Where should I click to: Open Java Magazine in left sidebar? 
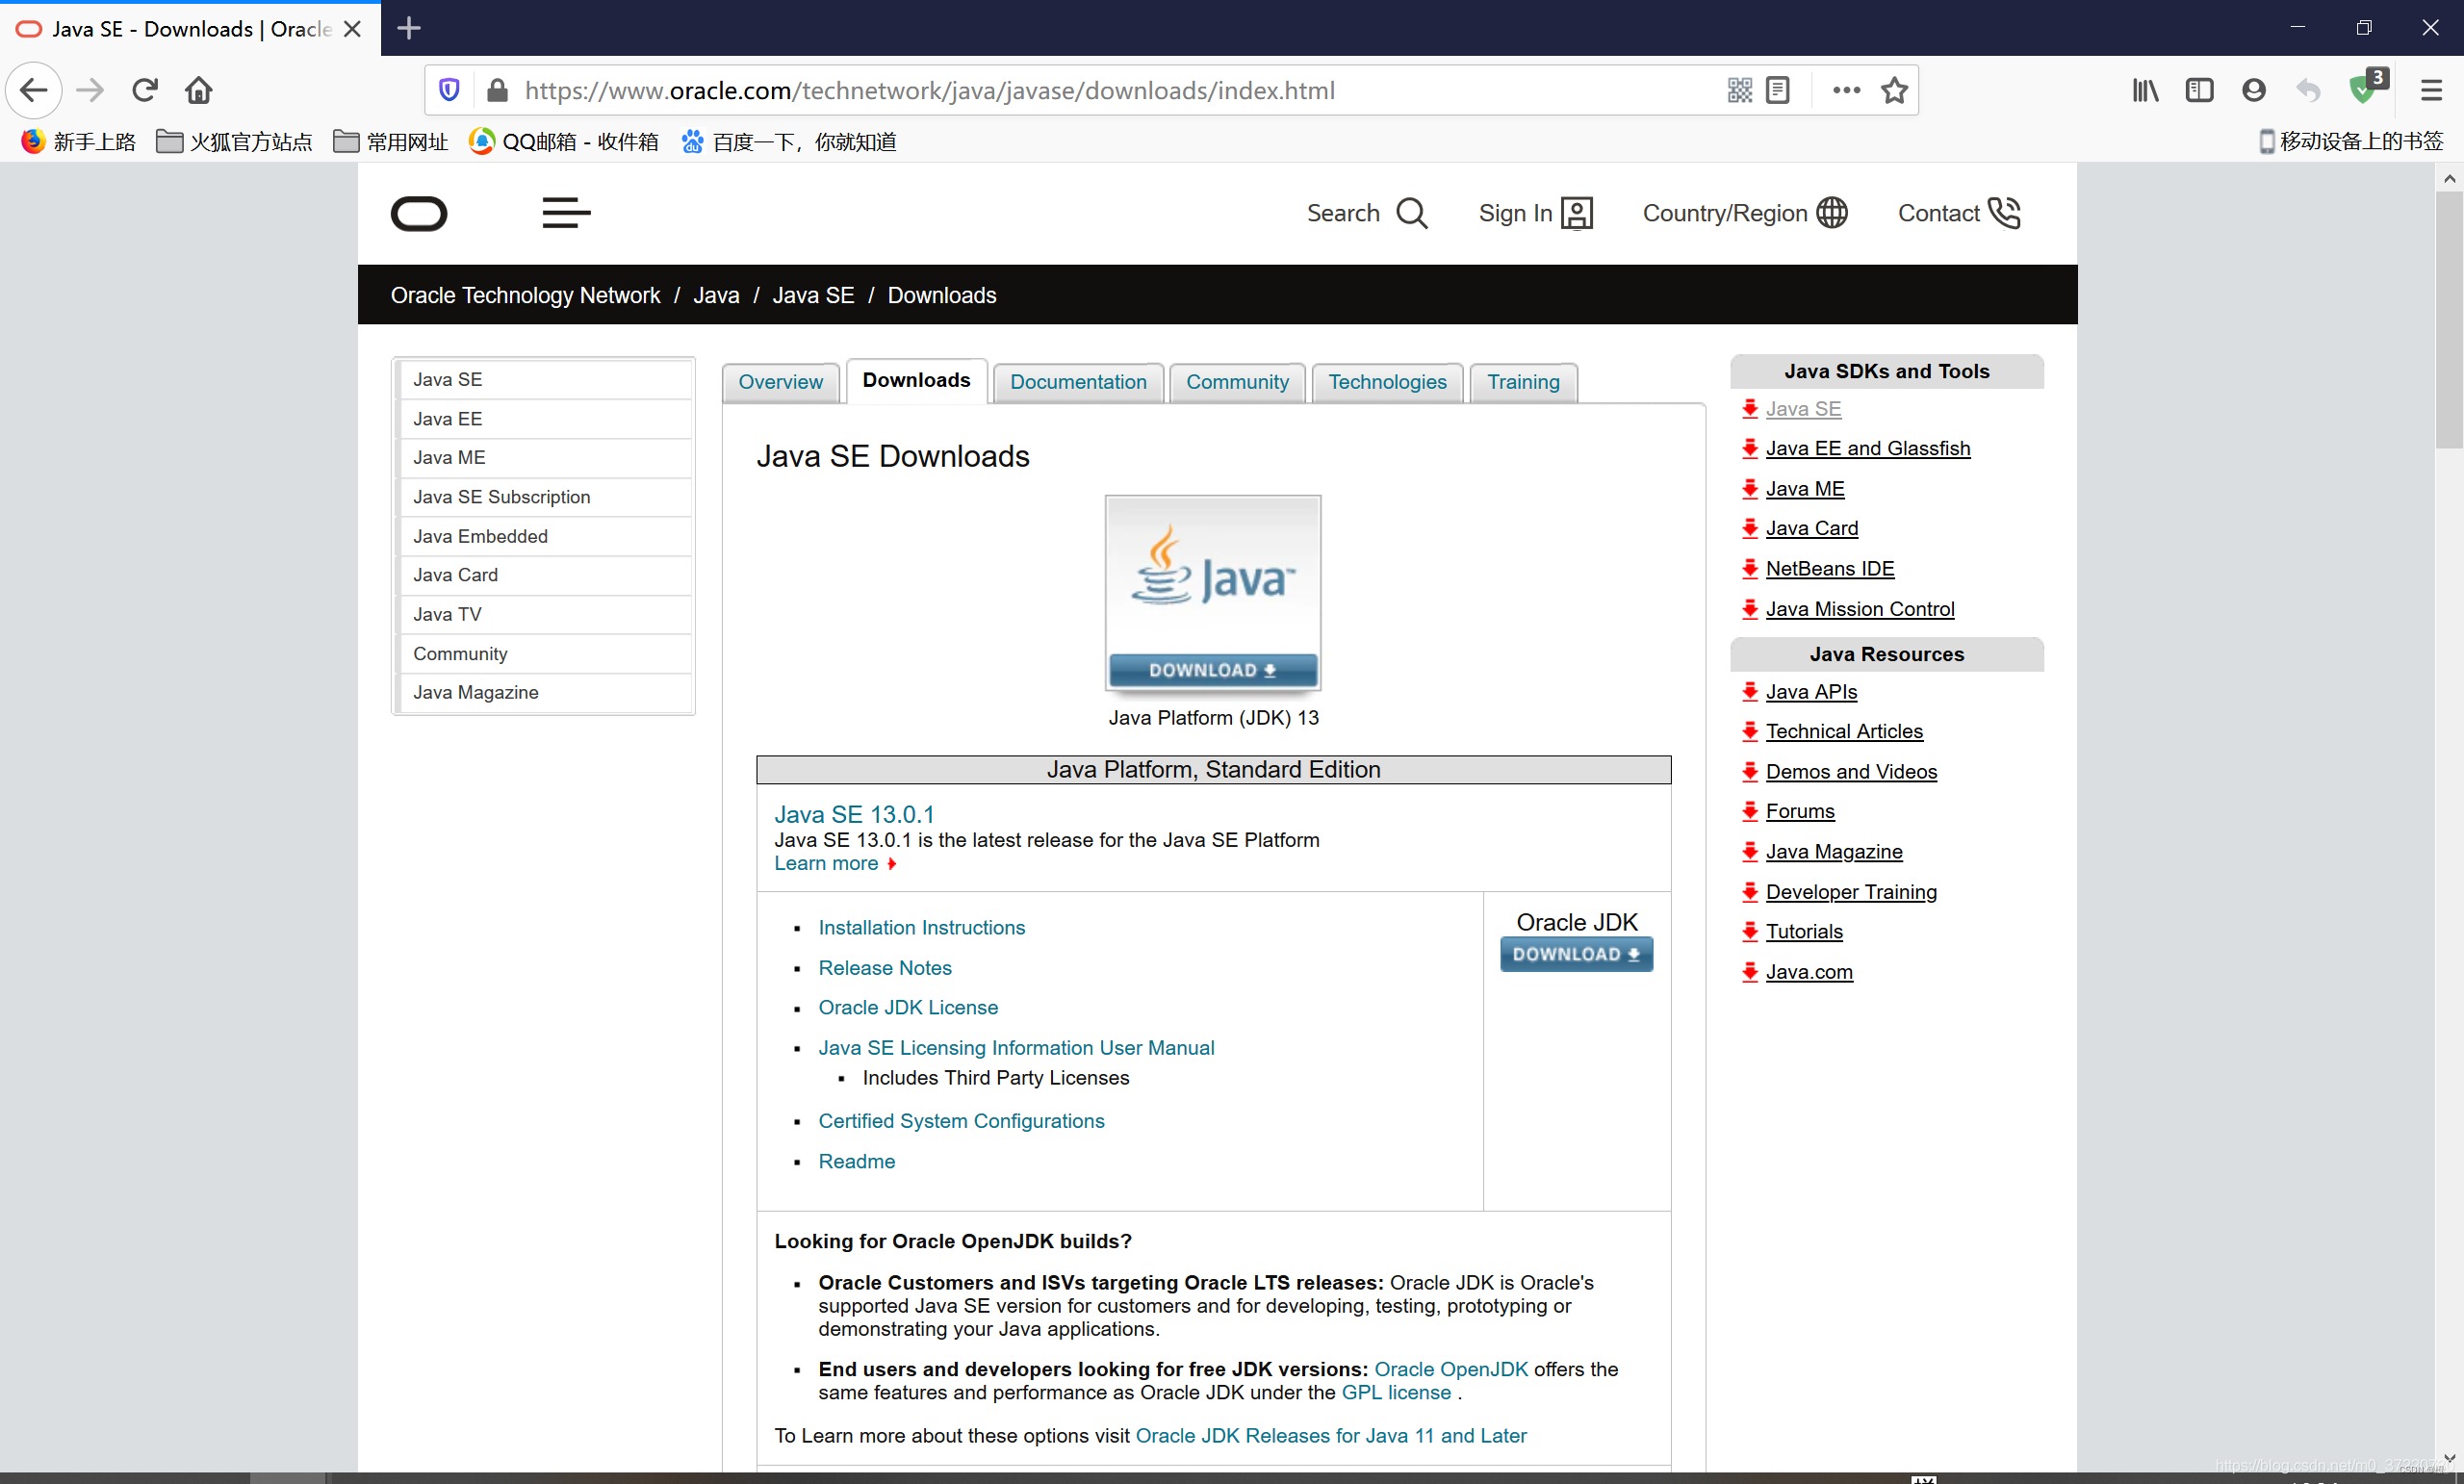pos(544,692)
